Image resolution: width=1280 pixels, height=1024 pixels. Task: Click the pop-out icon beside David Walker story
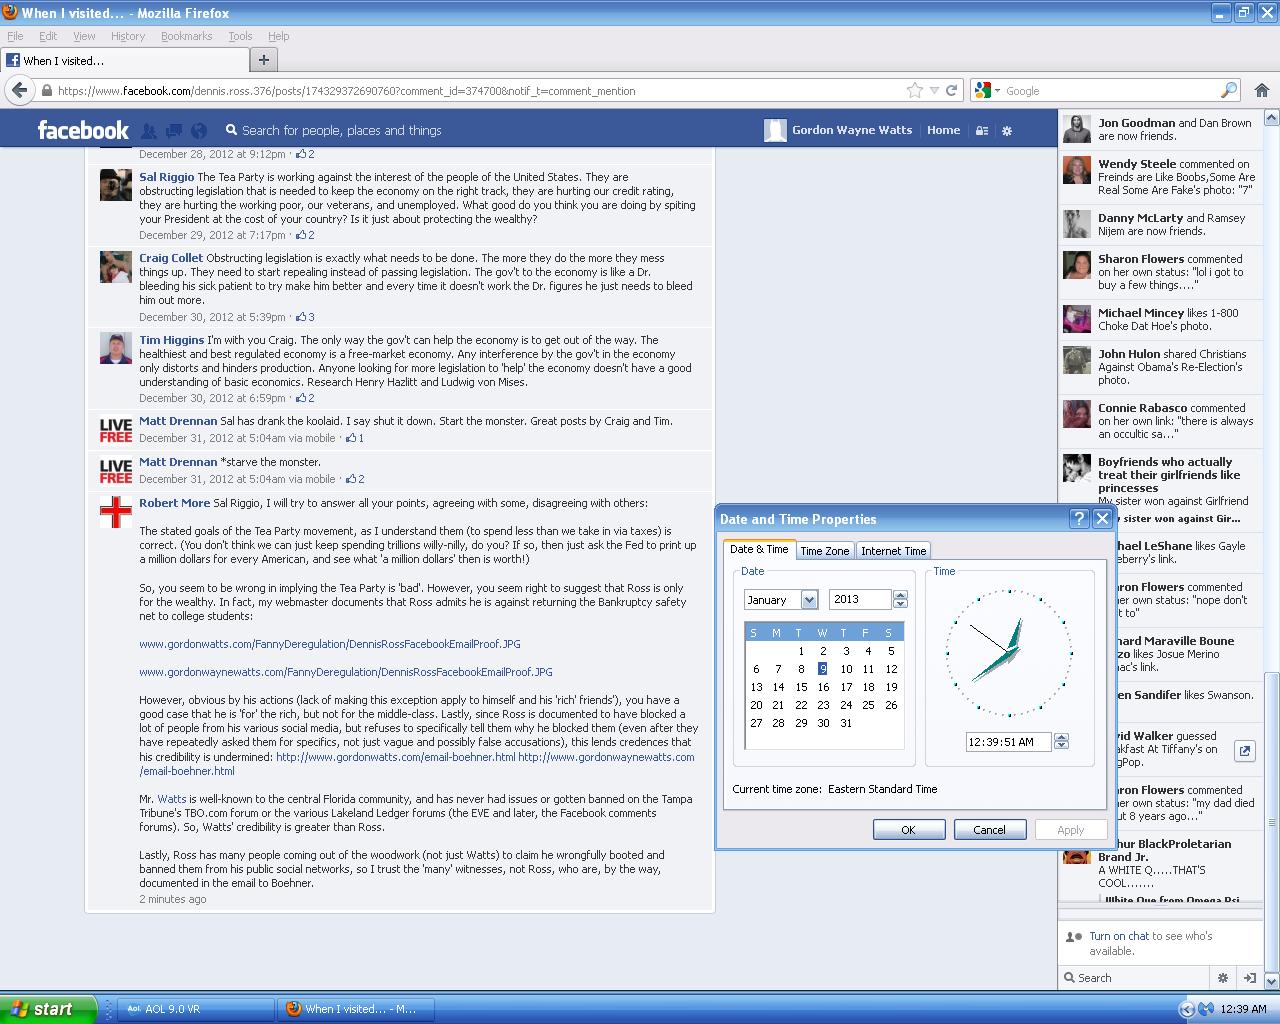pos(1244,751)
